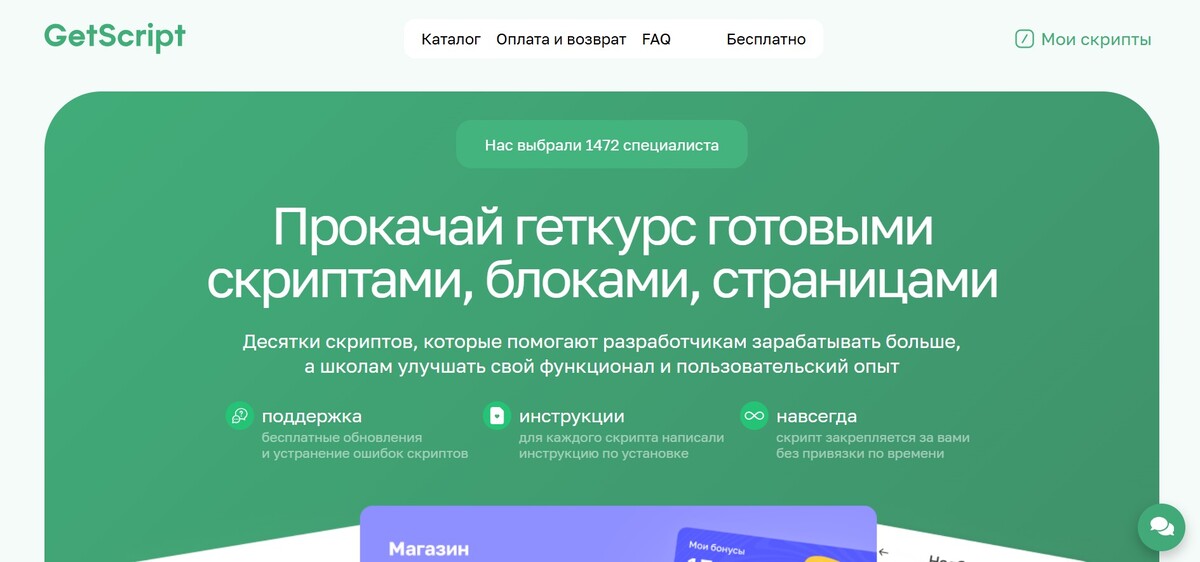Click the 'поддержка' feature title
The image size is (1200, 562).
(312, 416)
